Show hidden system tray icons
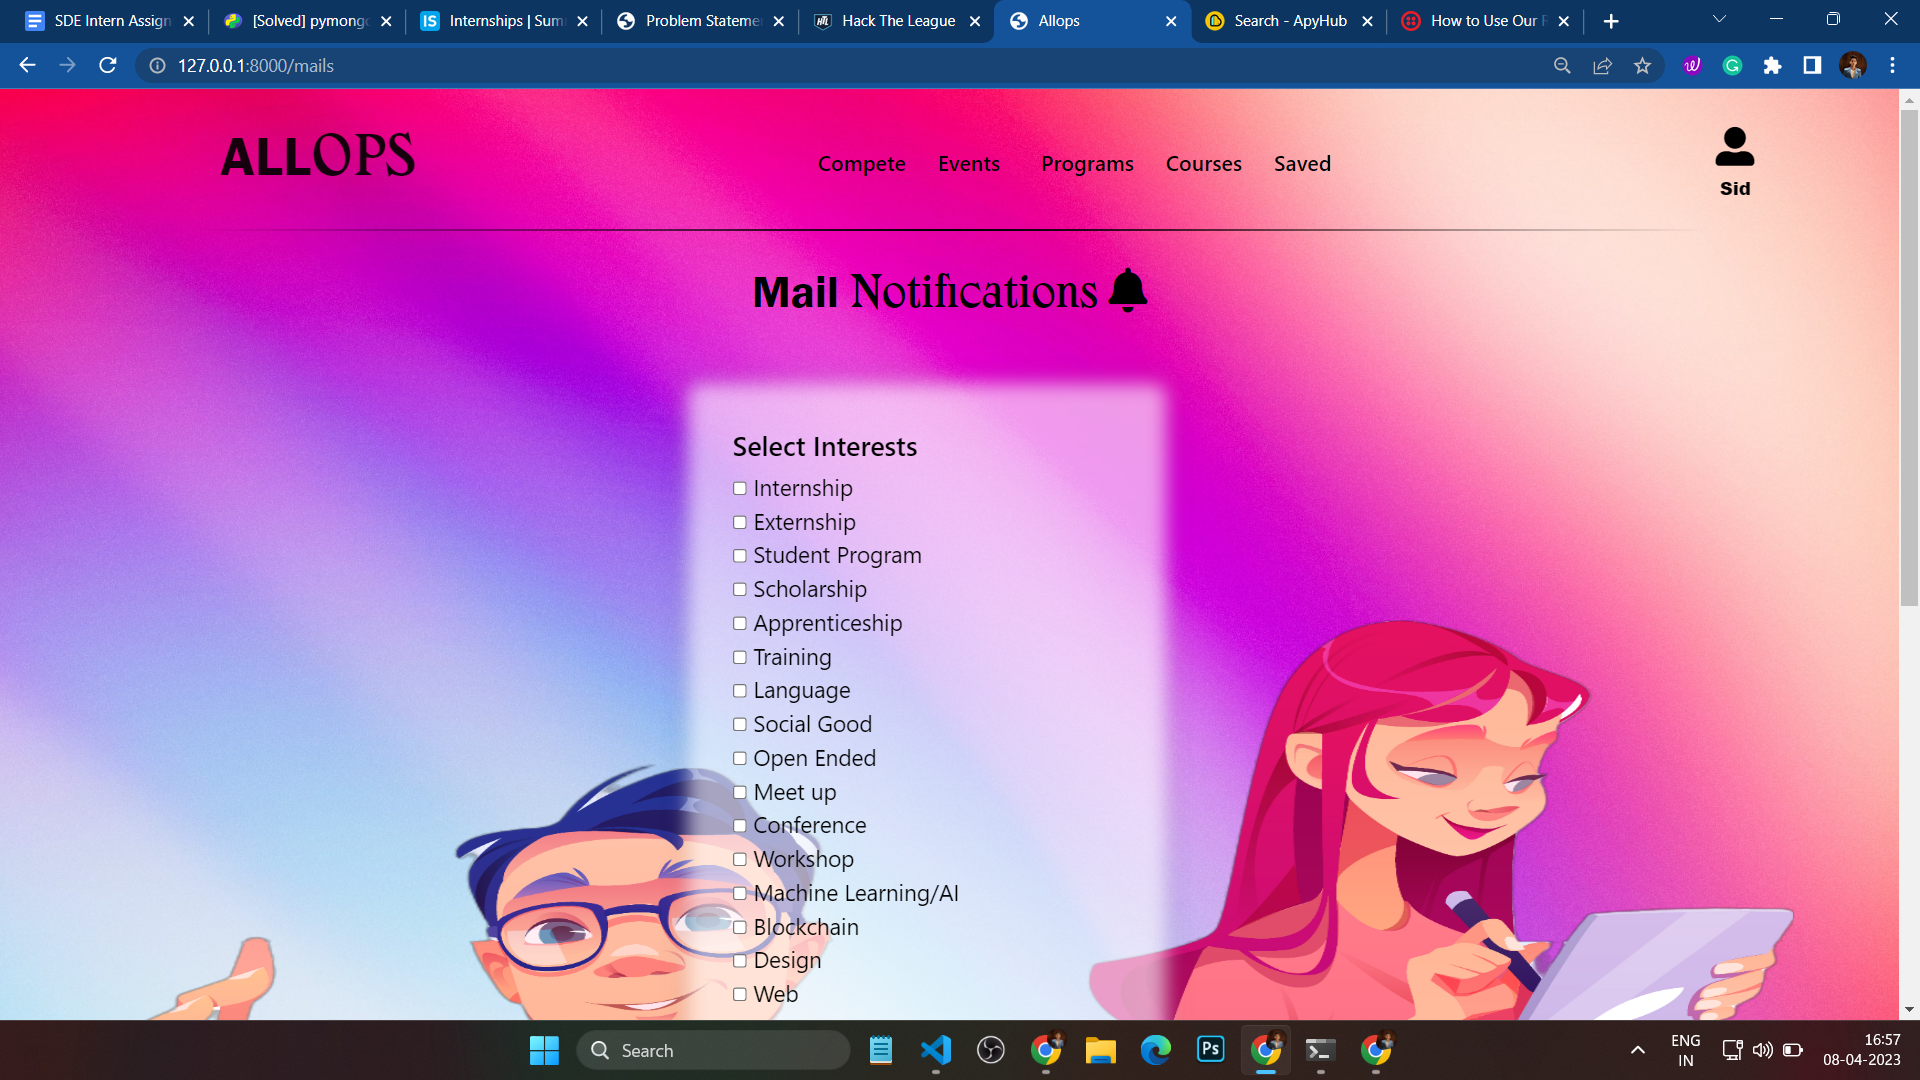Image resolution: width=1920 pixels, height=1080 pixels. [x=1637, y=1050]
